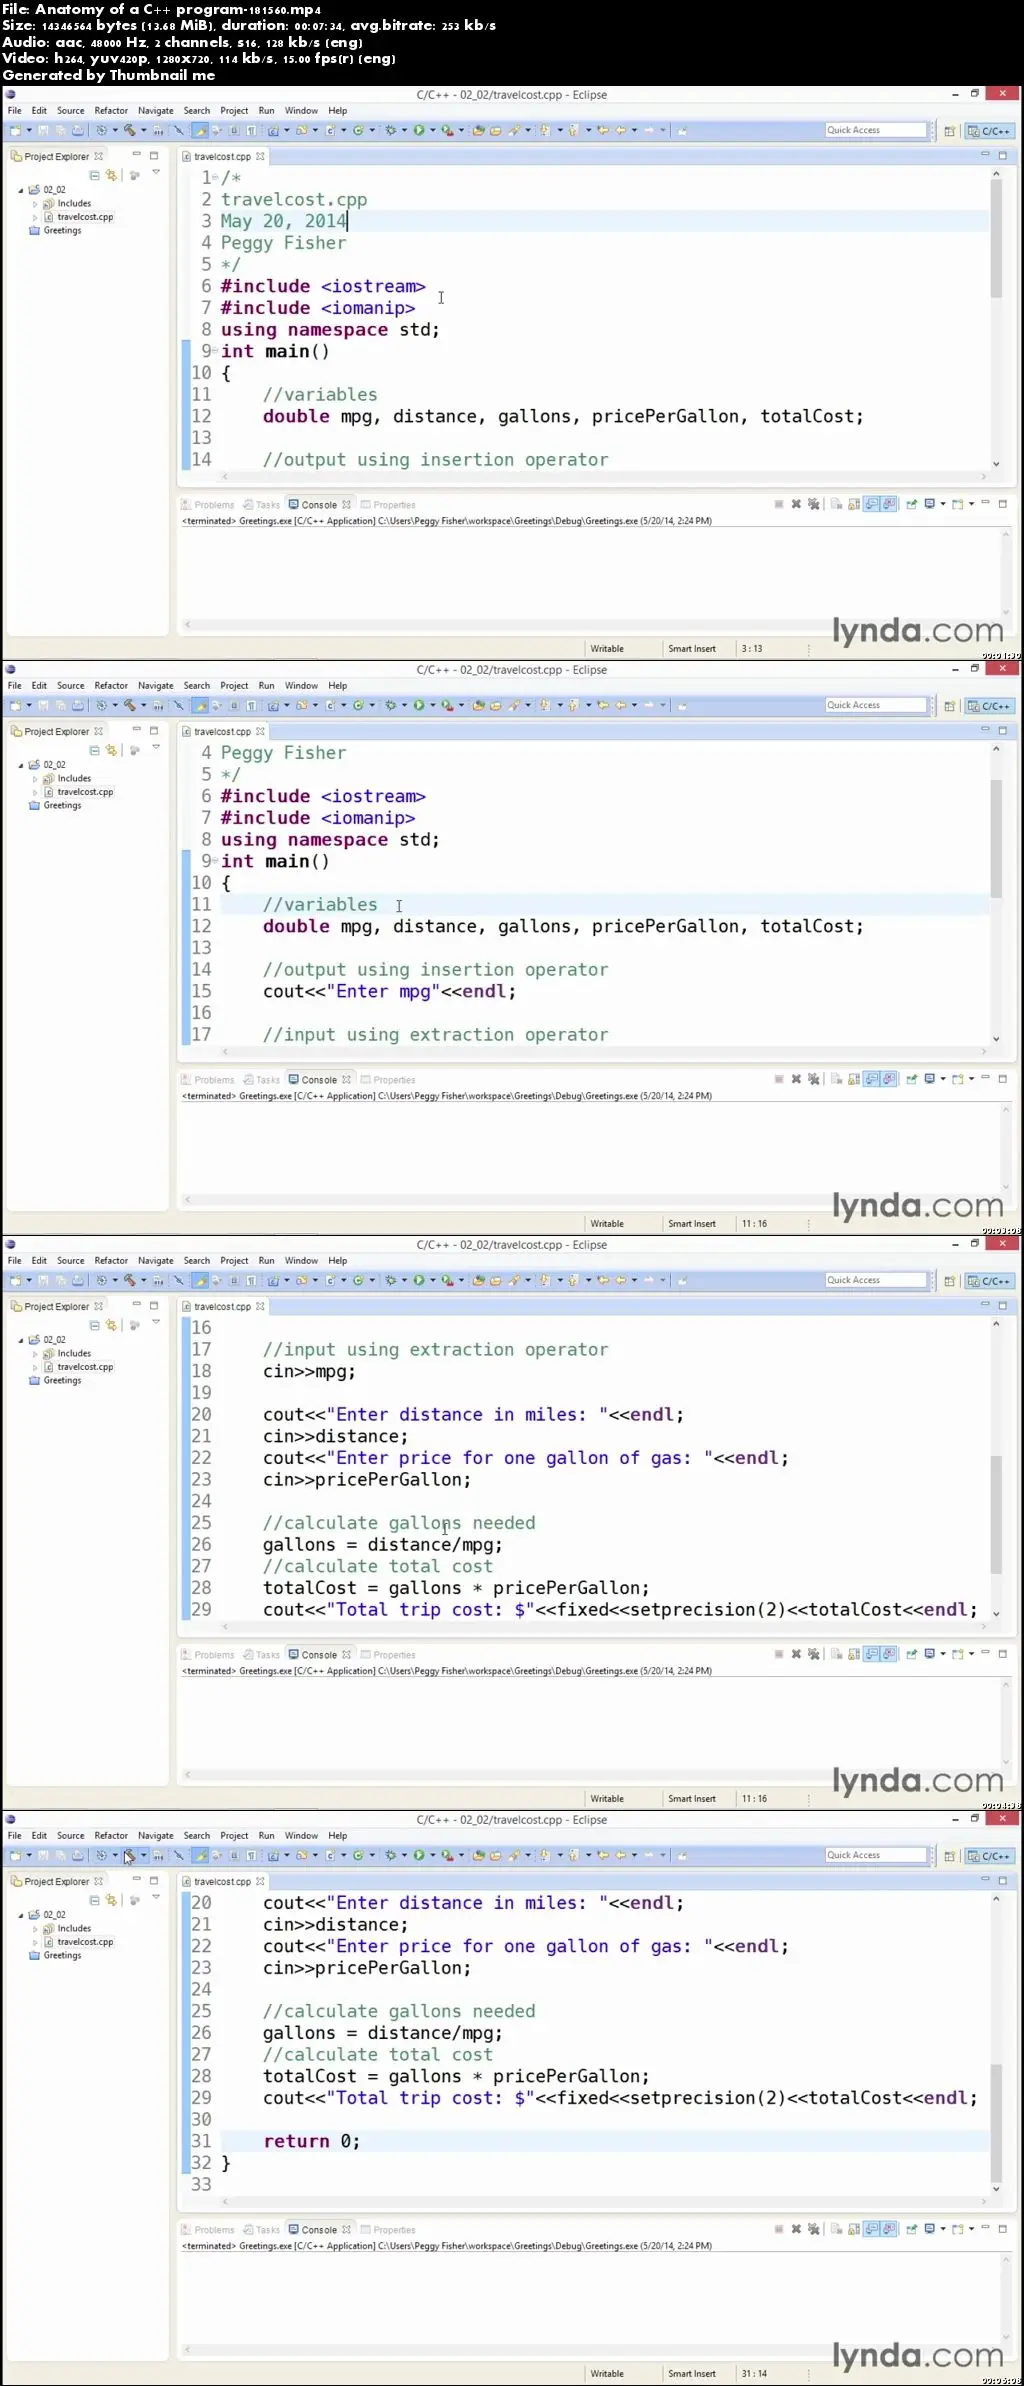1024x2386 pixels.
Task: Switch to Problems tab in 3:13 frame
Action: tap(208, 505)
